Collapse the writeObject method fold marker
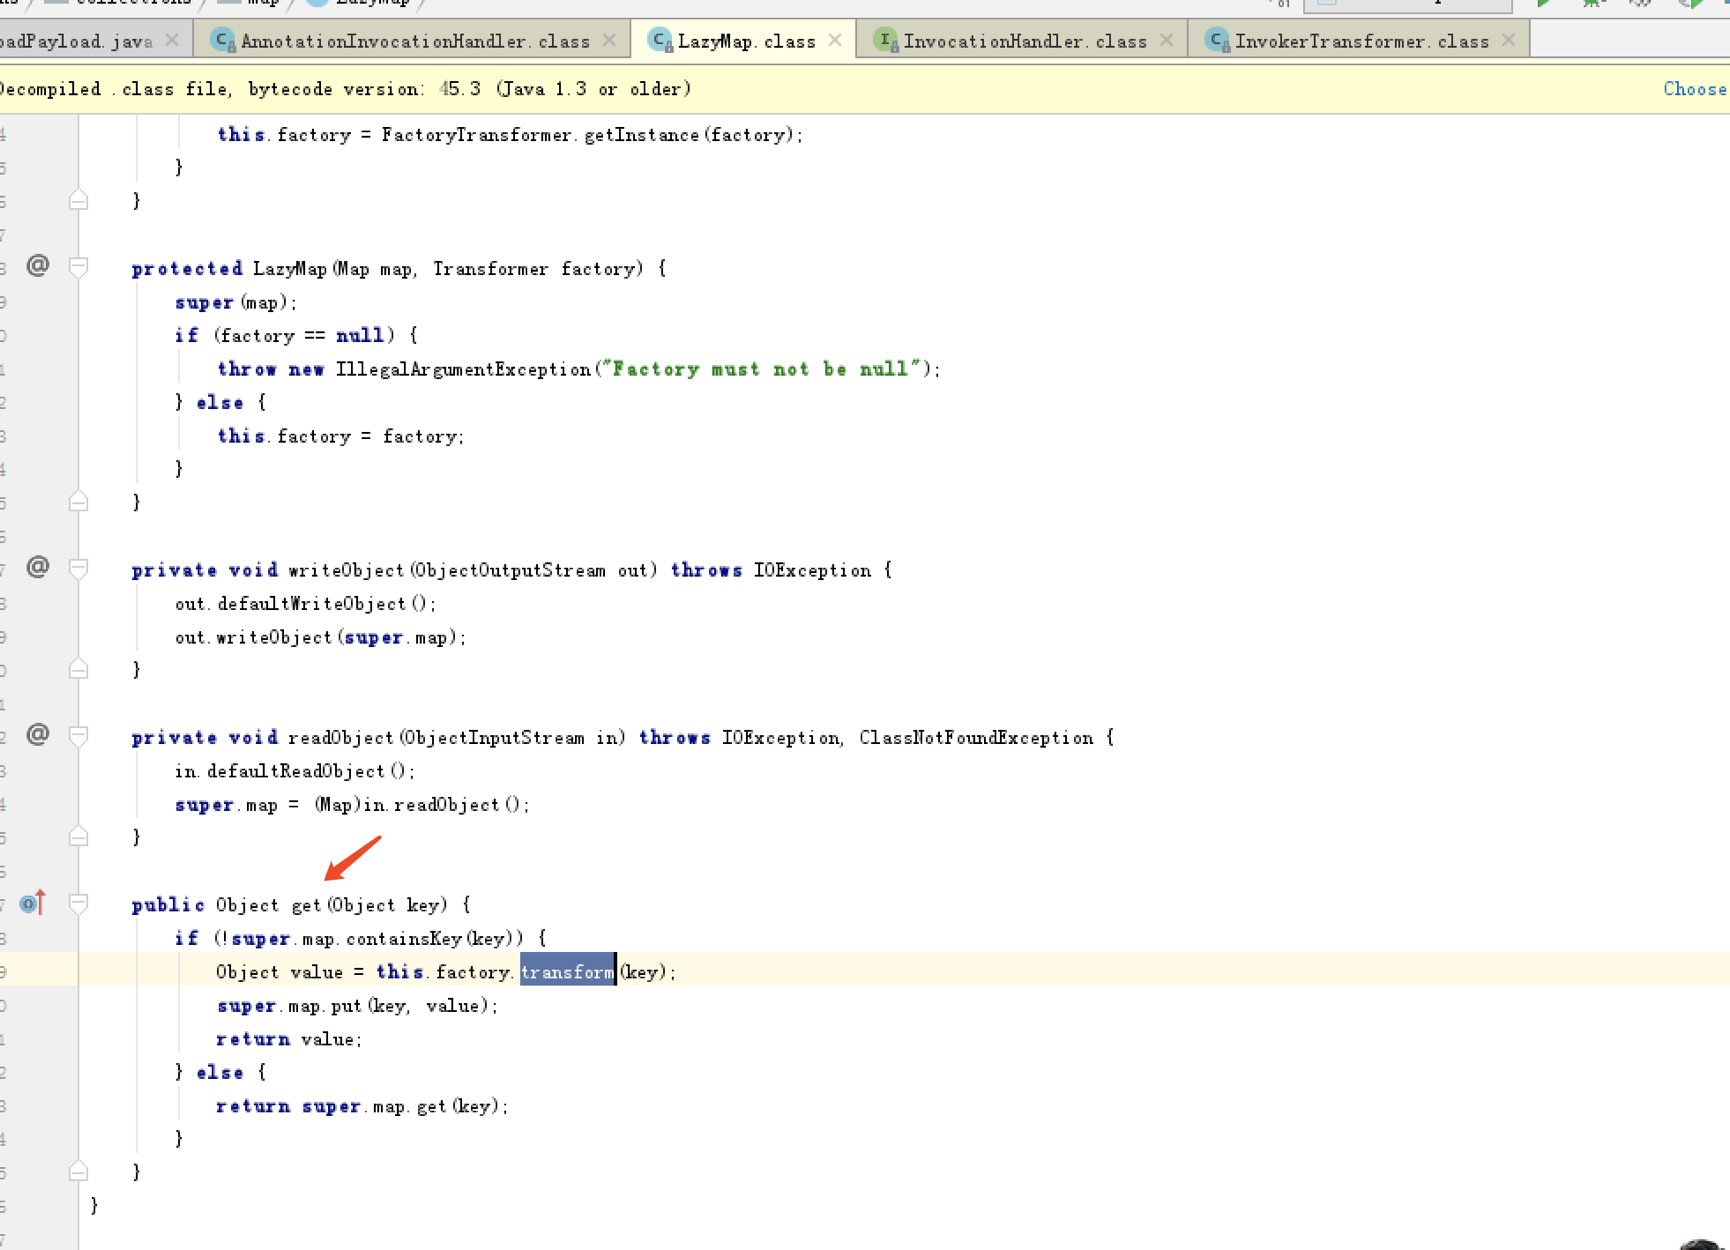1730x1250 pixels. pyautogui.click(x=78, y=569)
